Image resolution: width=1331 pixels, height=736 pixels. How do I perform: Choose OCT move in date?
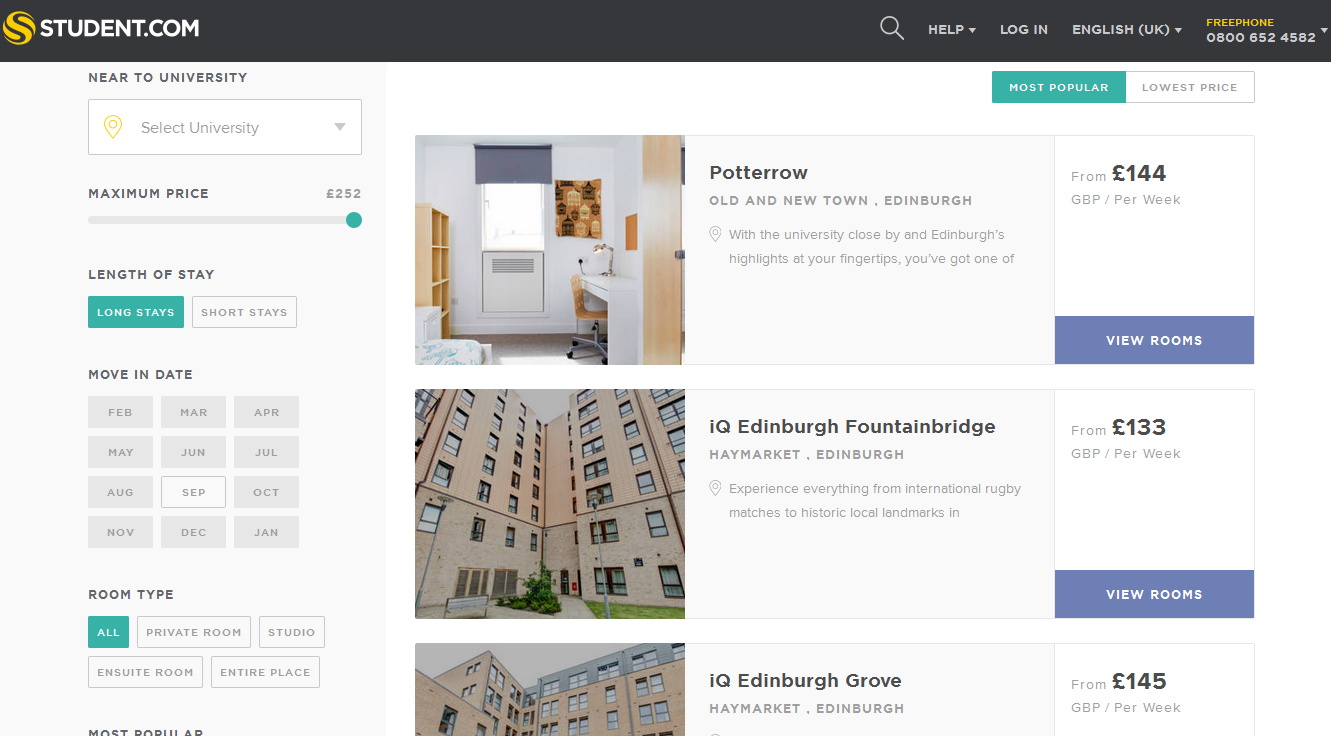(x=266, y=492)
